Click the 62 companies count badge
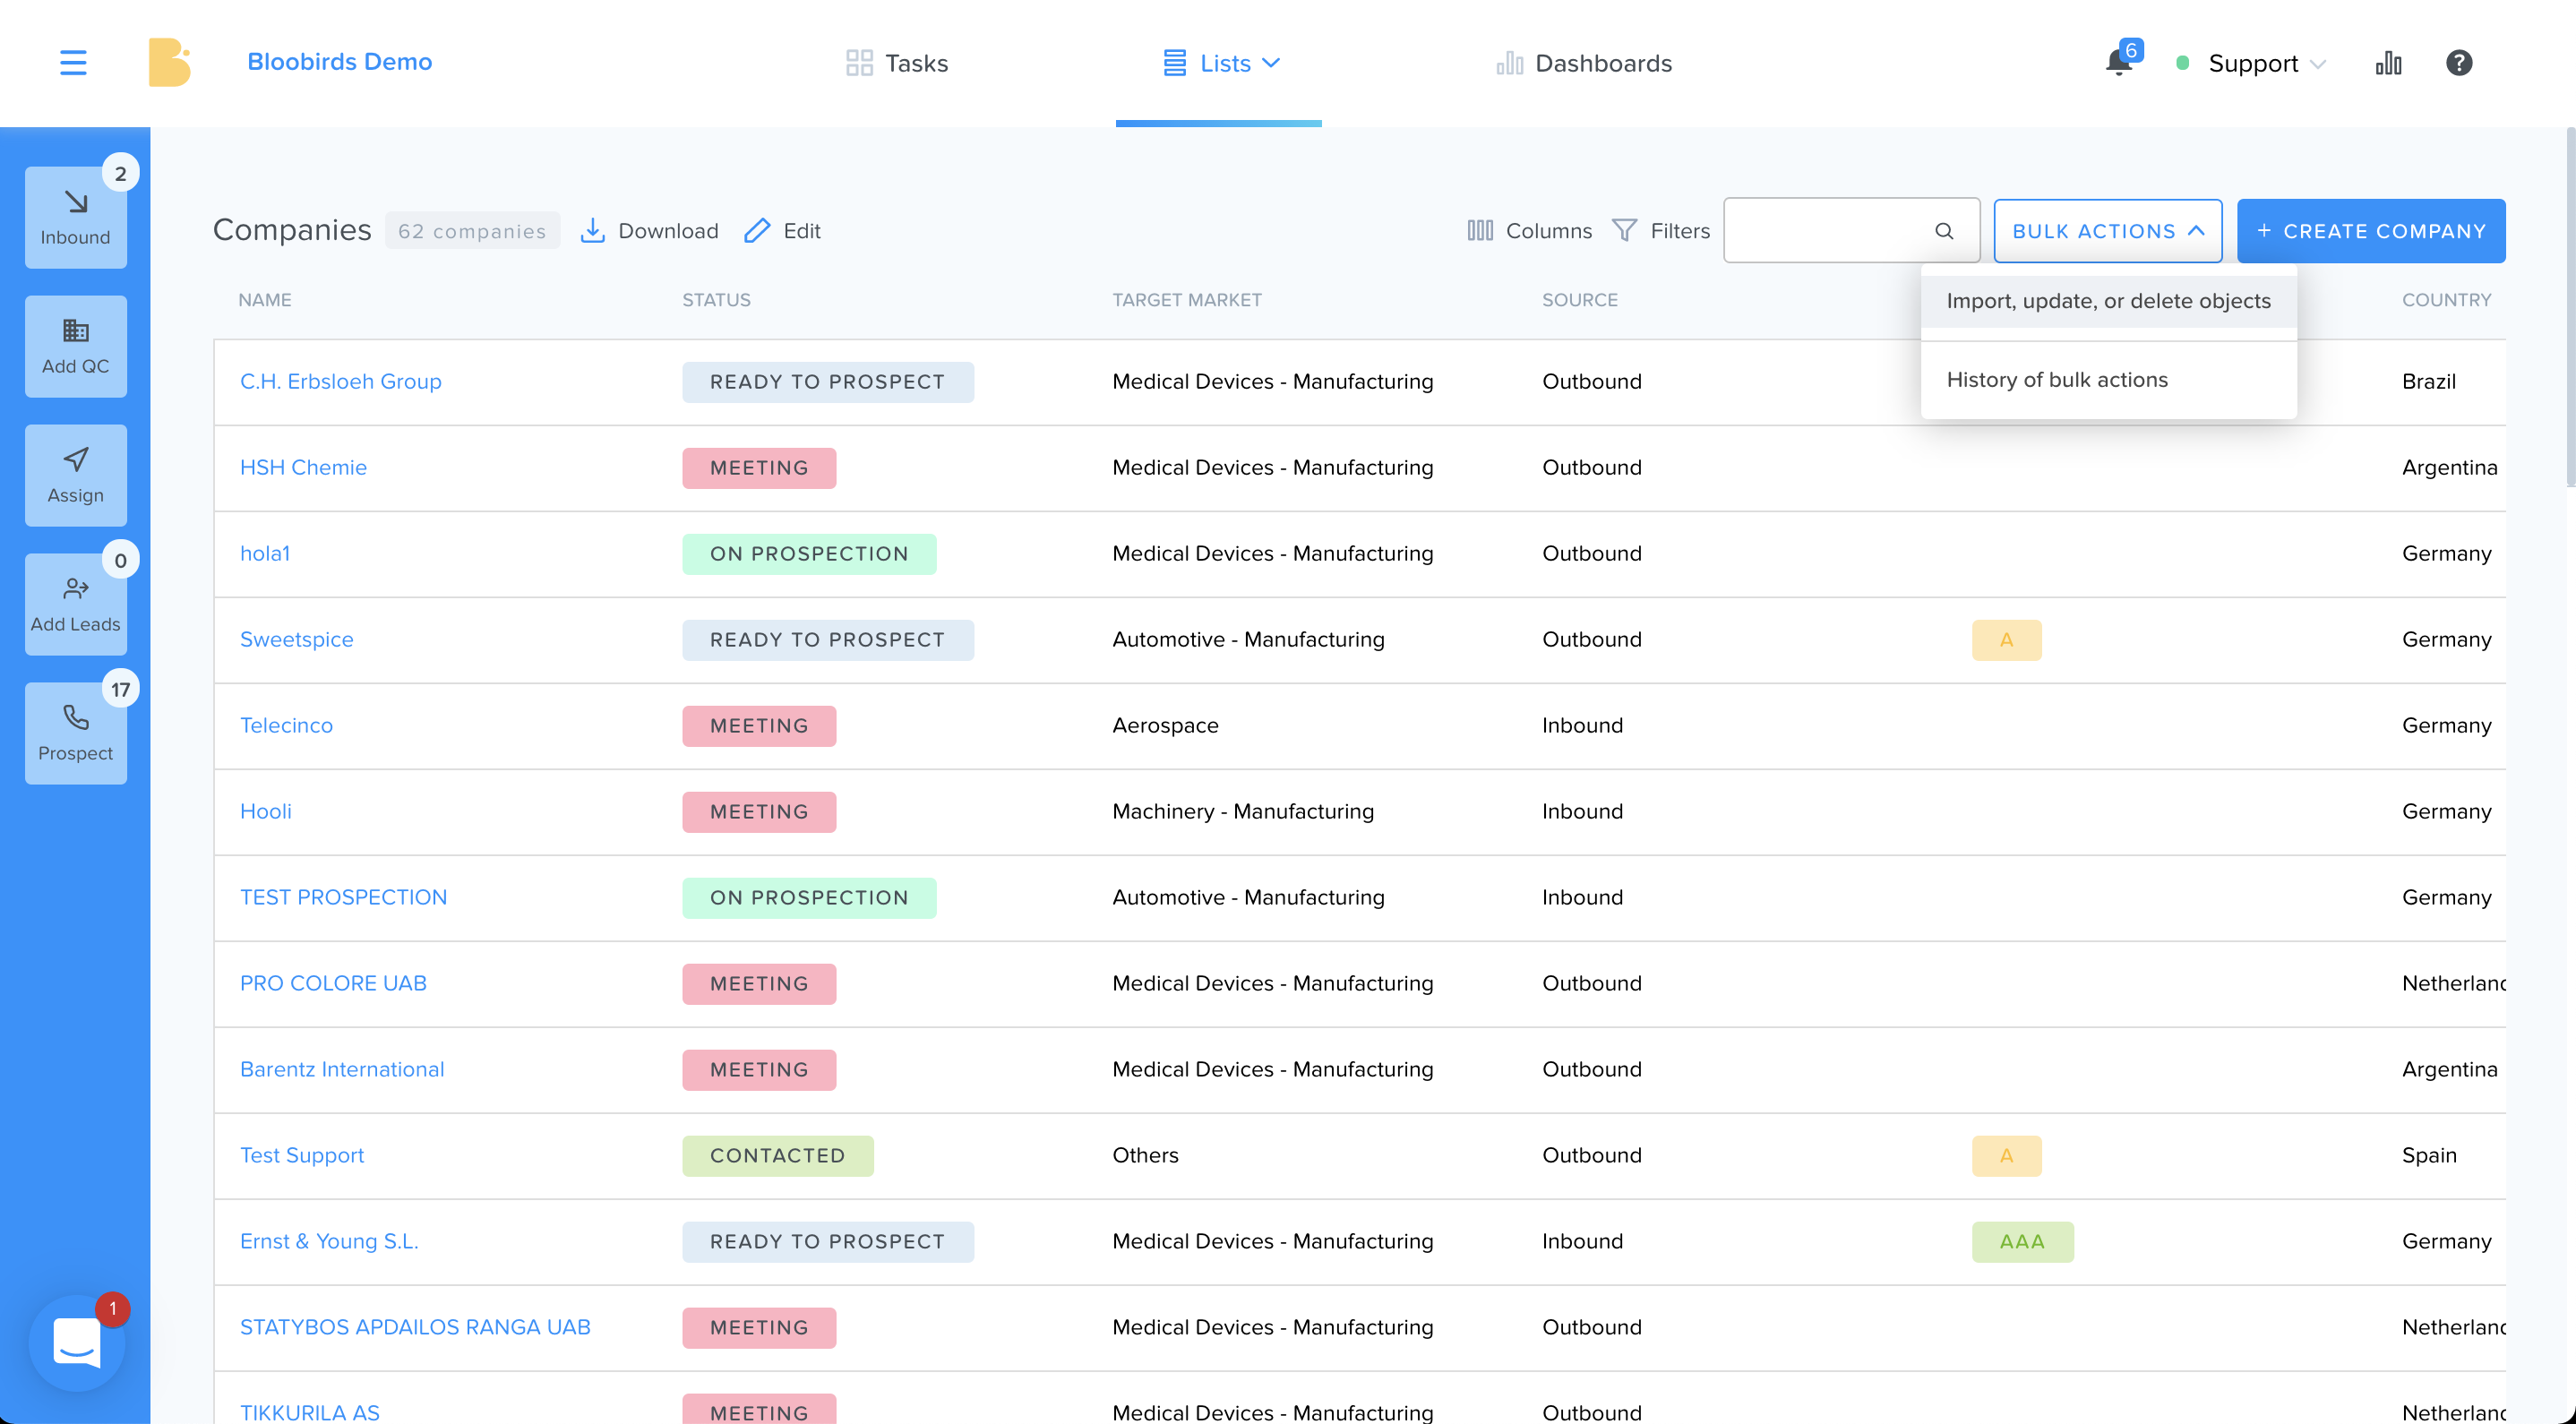The image size is (2576, 1424). tap(472, 231)
